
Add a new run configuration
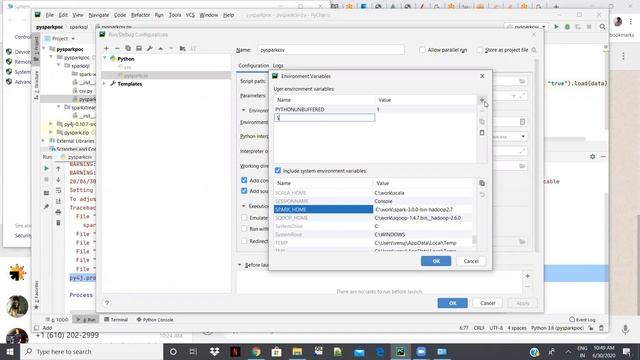106,48
